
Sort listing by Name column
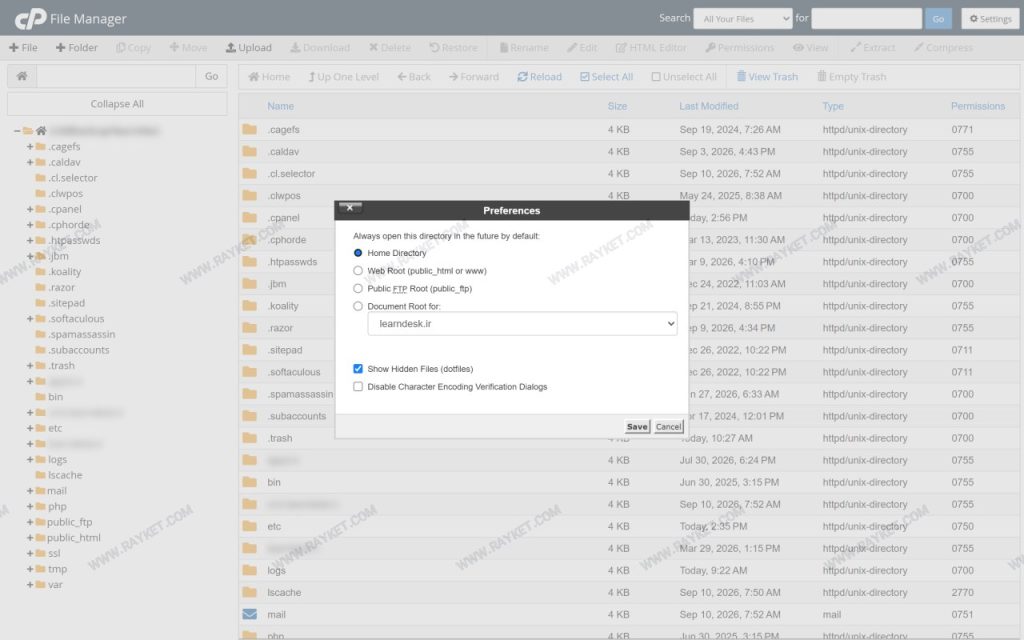(280, 106)
